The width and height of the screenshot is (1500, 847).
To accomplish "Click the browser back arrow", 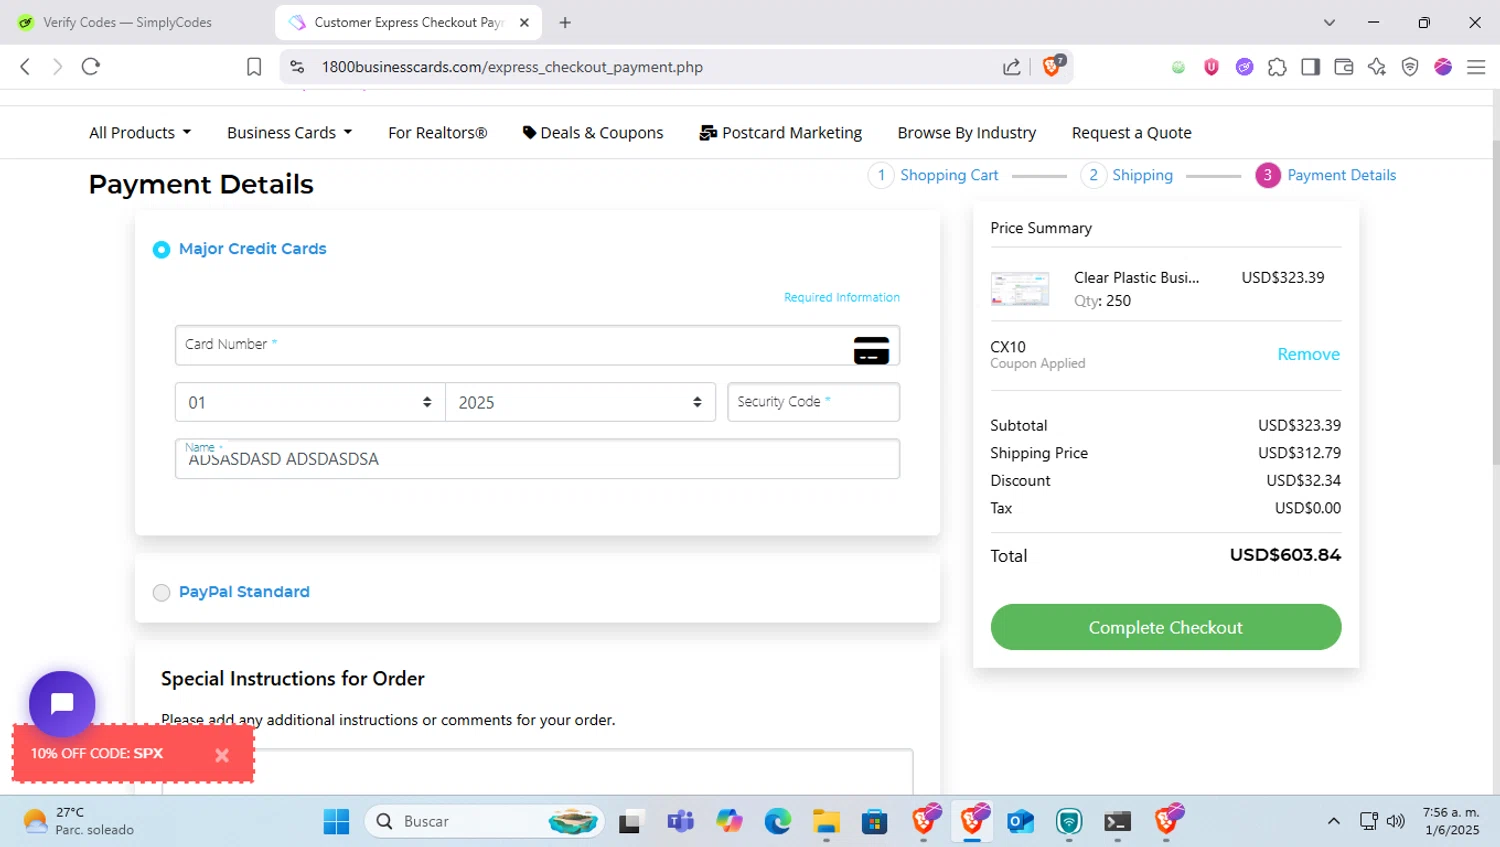I will 25,67.
